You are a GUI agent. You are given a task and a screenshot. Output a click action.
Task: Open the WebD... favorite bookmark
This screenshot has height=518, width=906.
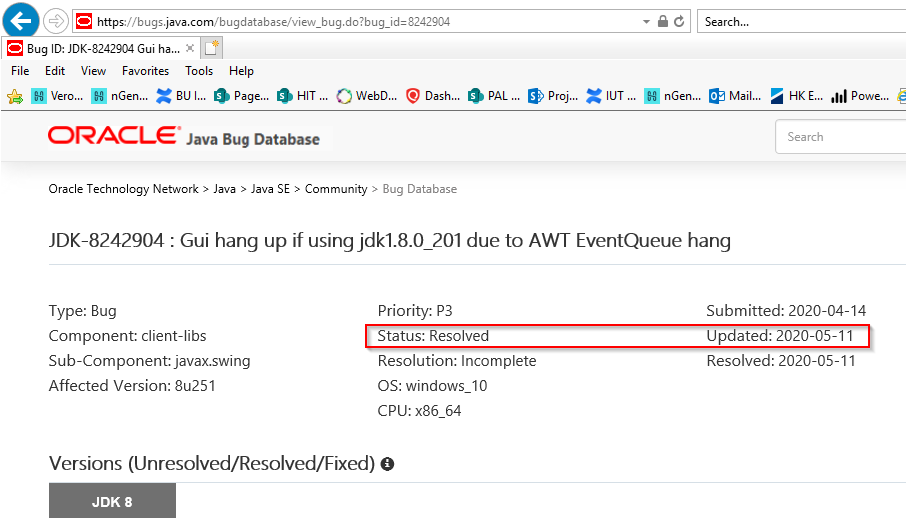tap(368, 96)
